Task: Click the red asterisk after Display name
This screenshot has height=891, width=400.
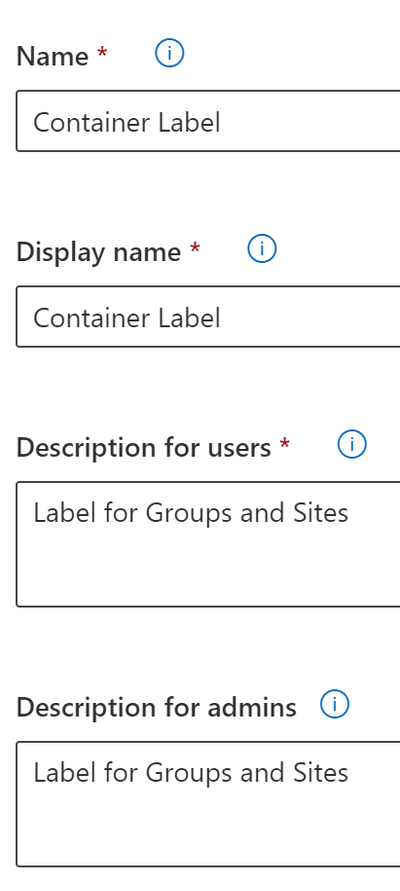Action: click(195, 248)
